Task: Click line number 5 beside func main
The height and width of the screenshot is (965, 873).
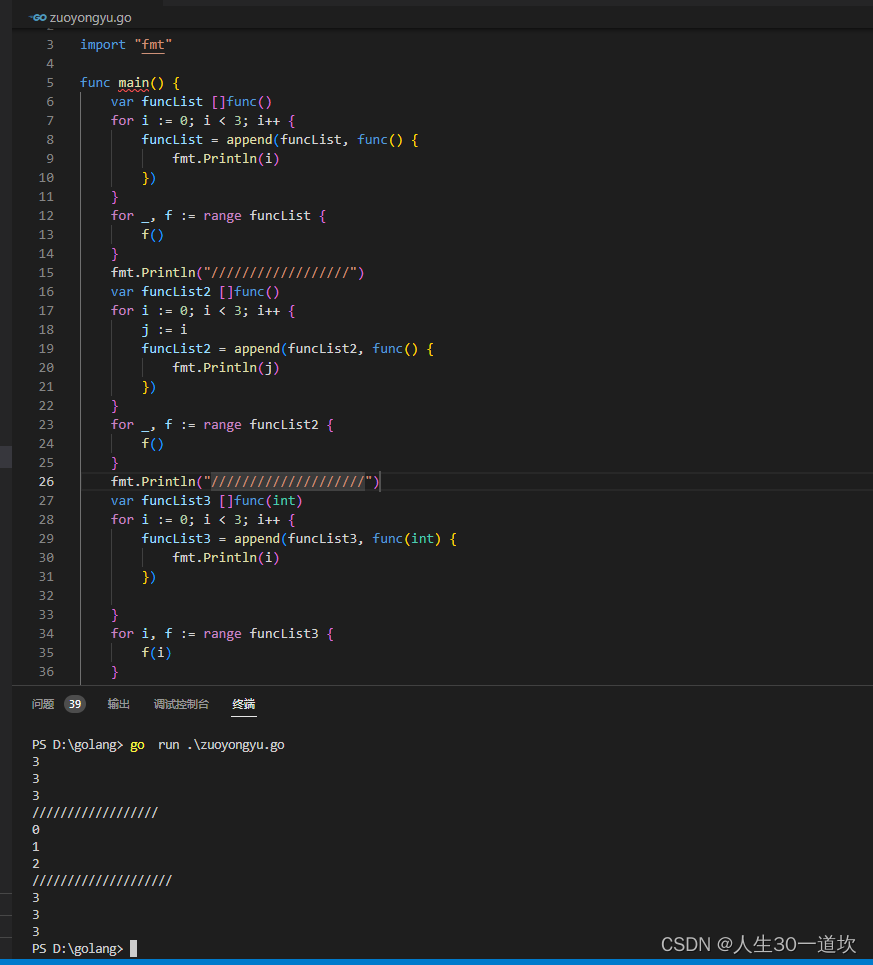Action: pos(50,82)
